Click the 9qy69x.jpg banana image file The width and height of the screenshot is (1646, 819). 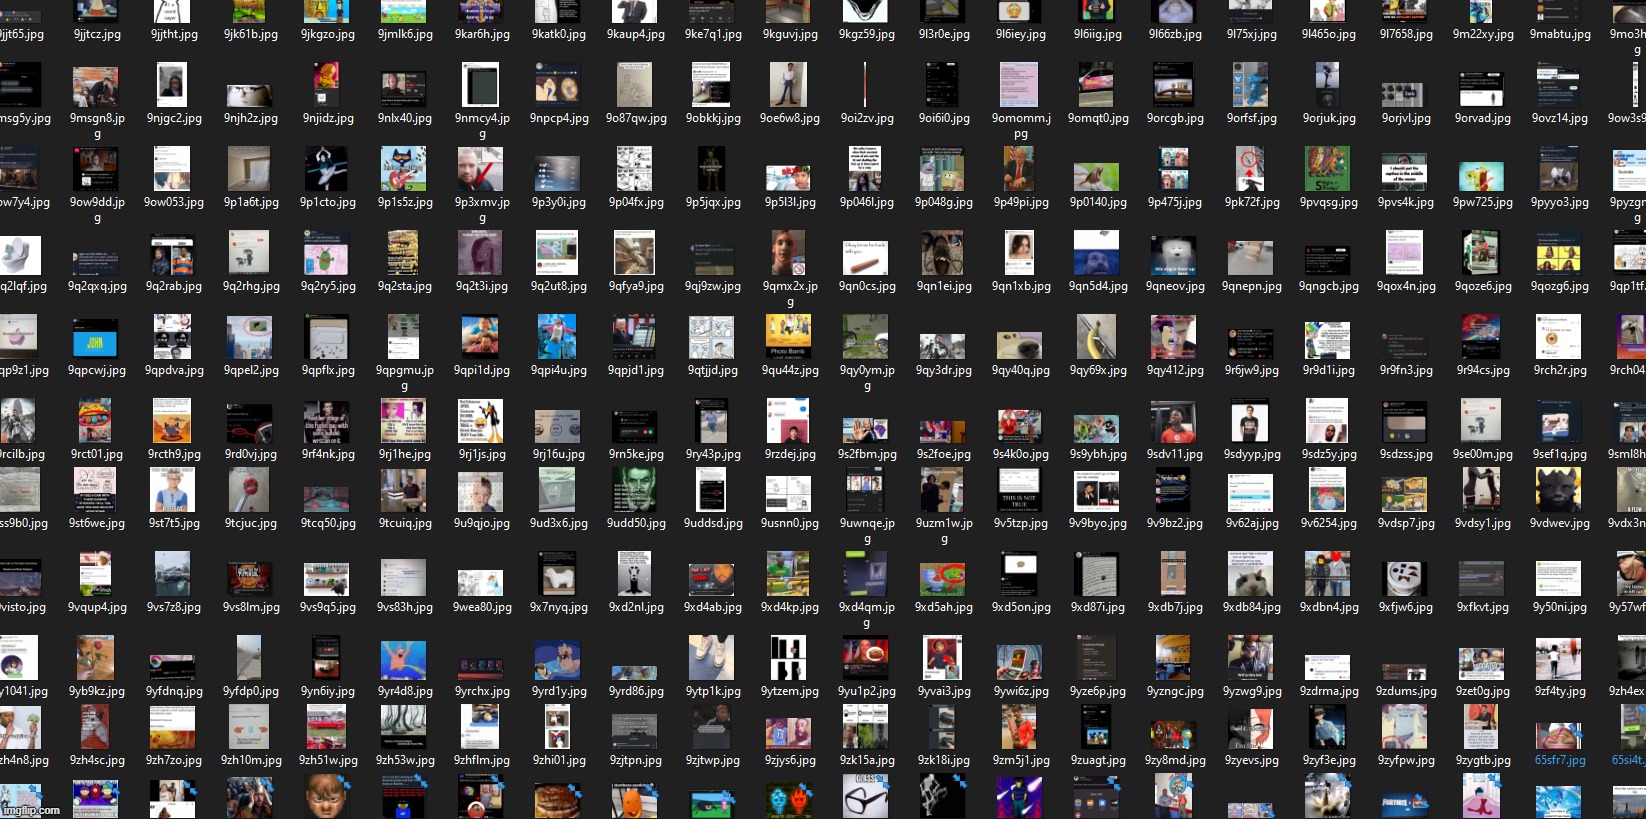pos(1097,339)
